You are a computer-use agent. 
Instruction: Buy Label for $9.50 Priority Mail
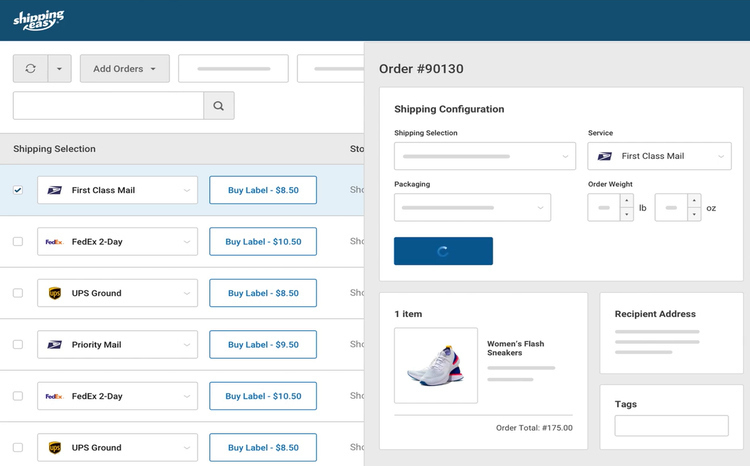pos(263,345)
